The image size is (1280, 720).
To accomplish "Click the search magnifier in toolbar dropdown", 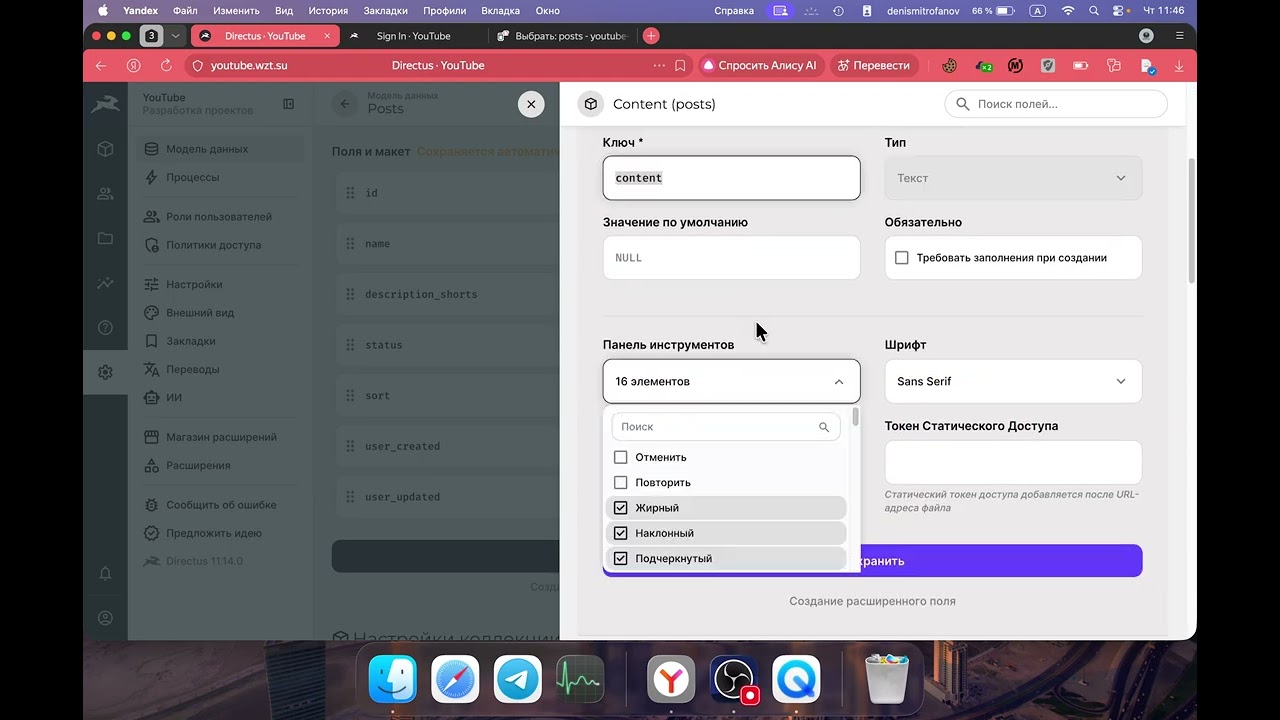I will [824, 427].
